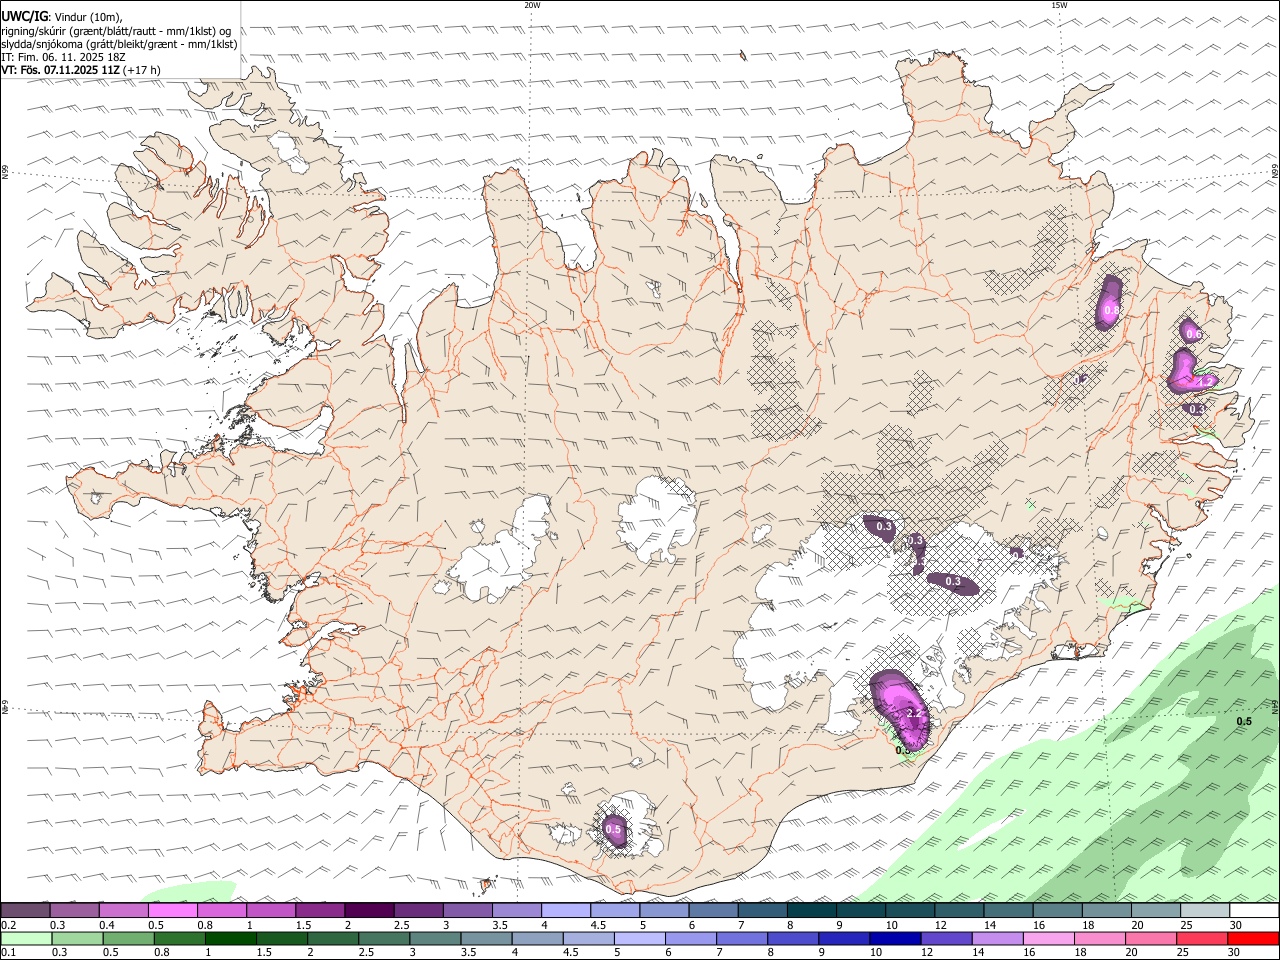Select pale green 0.1 swatch in bottom legend
The width and height of the screenshot is (1280, 960).
pos(26,939)
